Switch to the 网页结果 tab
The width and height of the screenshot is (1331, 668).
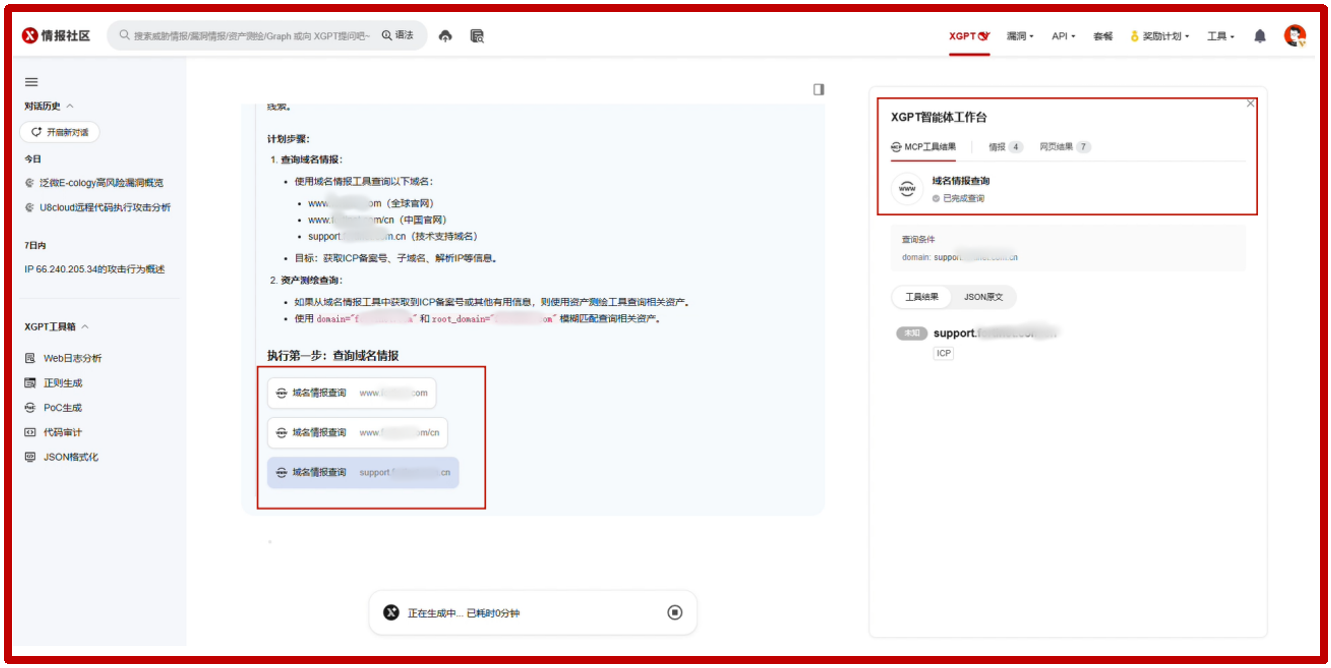(1064, 147)
